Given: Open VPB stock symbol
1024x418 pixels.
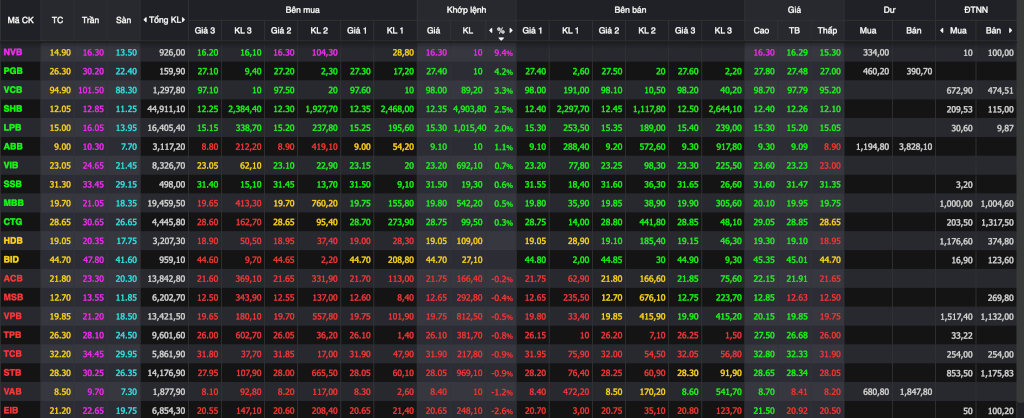Looking at the screenshot, I should point(12,316).
